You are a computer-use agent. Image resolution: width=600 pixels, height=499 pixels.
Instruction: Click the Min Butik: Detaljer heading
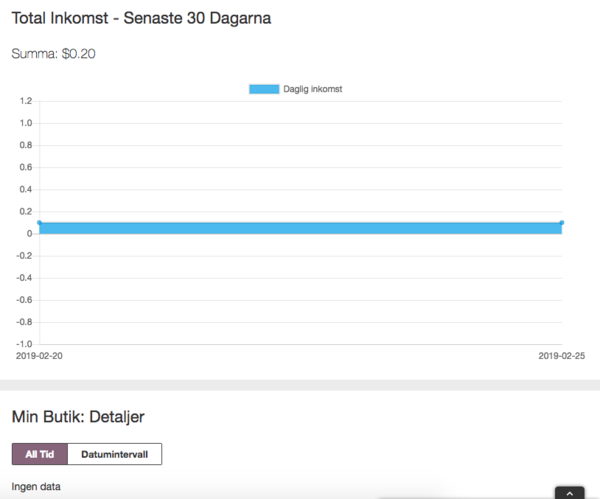click(79, 415)
